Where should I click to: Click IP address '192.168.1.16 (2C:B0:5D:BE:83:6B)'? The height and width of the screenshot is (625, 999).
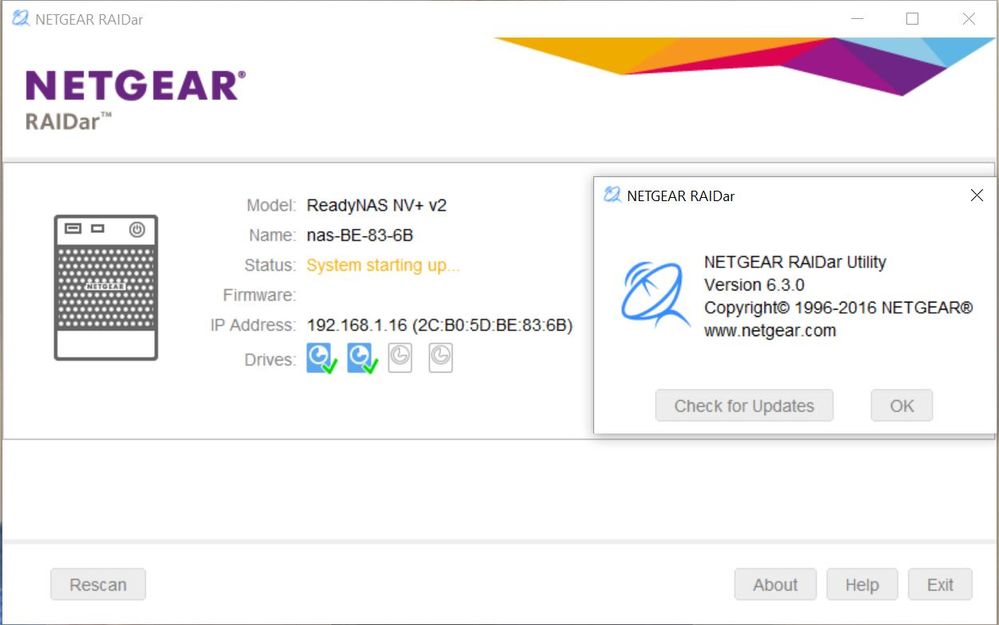440,326
